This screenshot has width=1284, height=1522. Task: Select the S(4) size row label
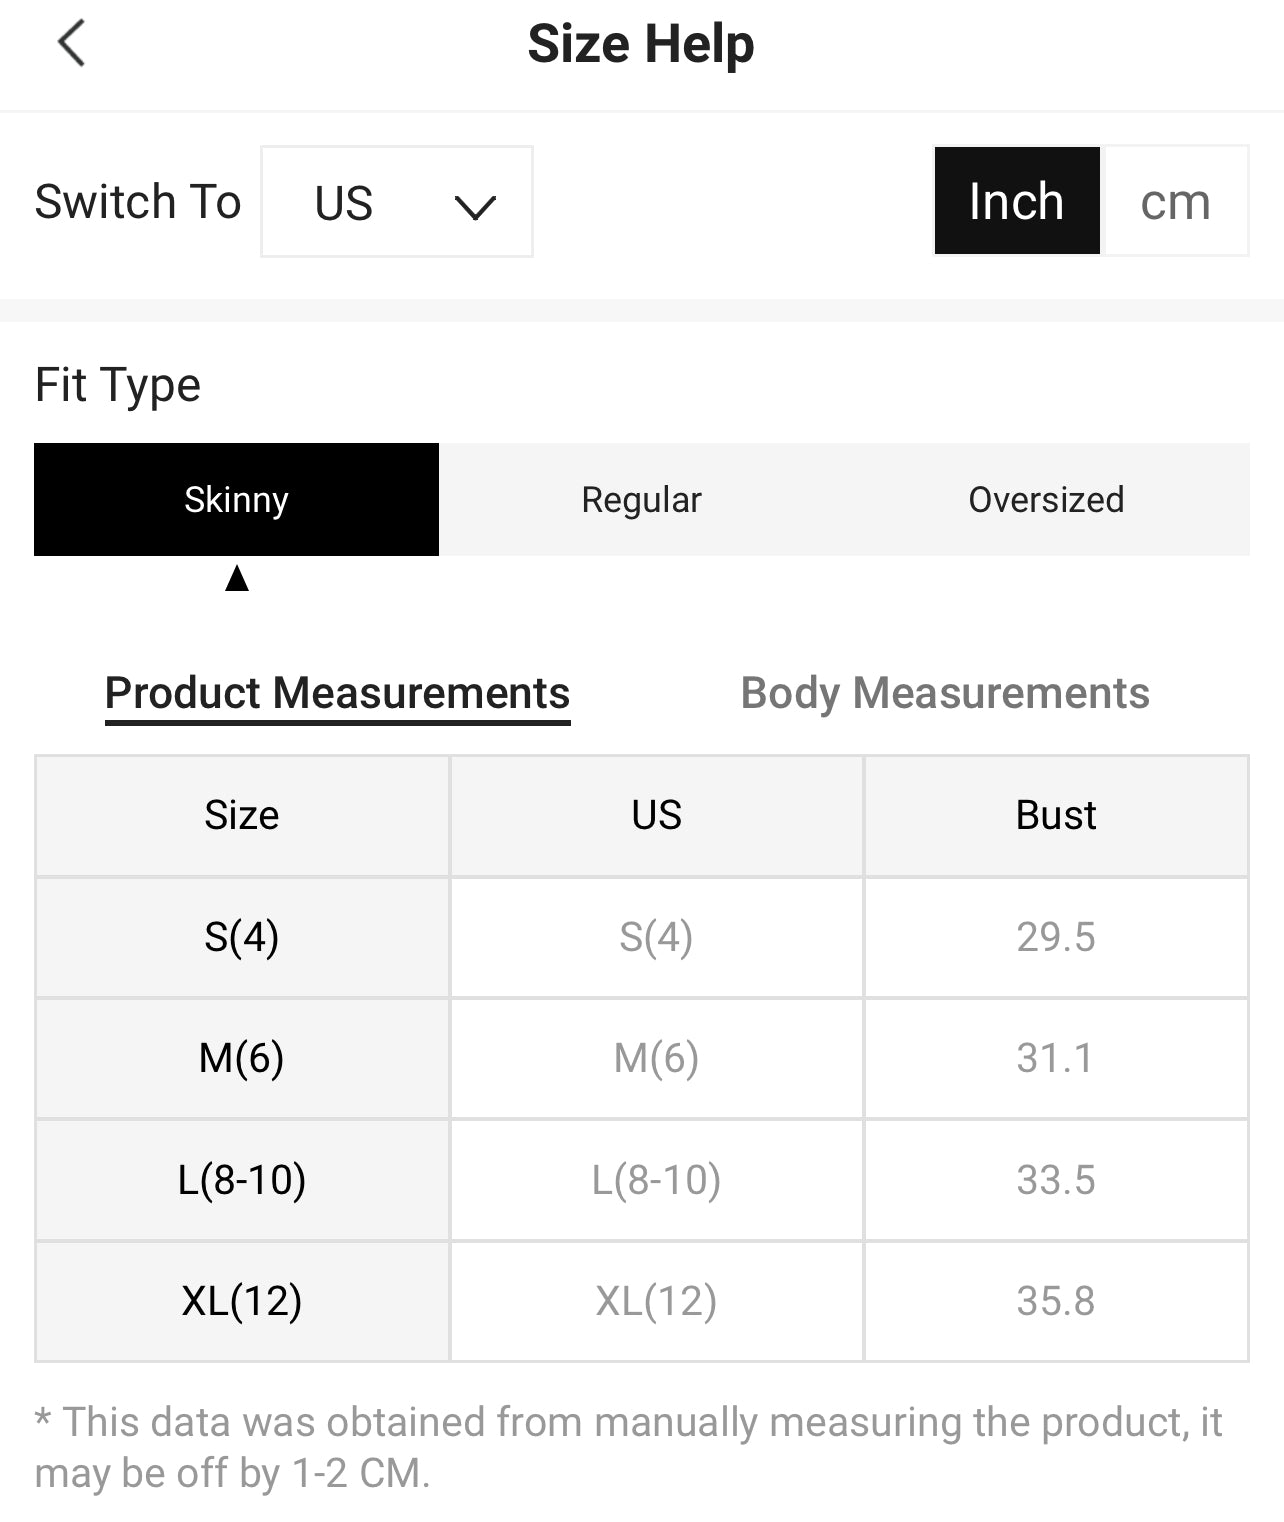(x=242, y=937)
